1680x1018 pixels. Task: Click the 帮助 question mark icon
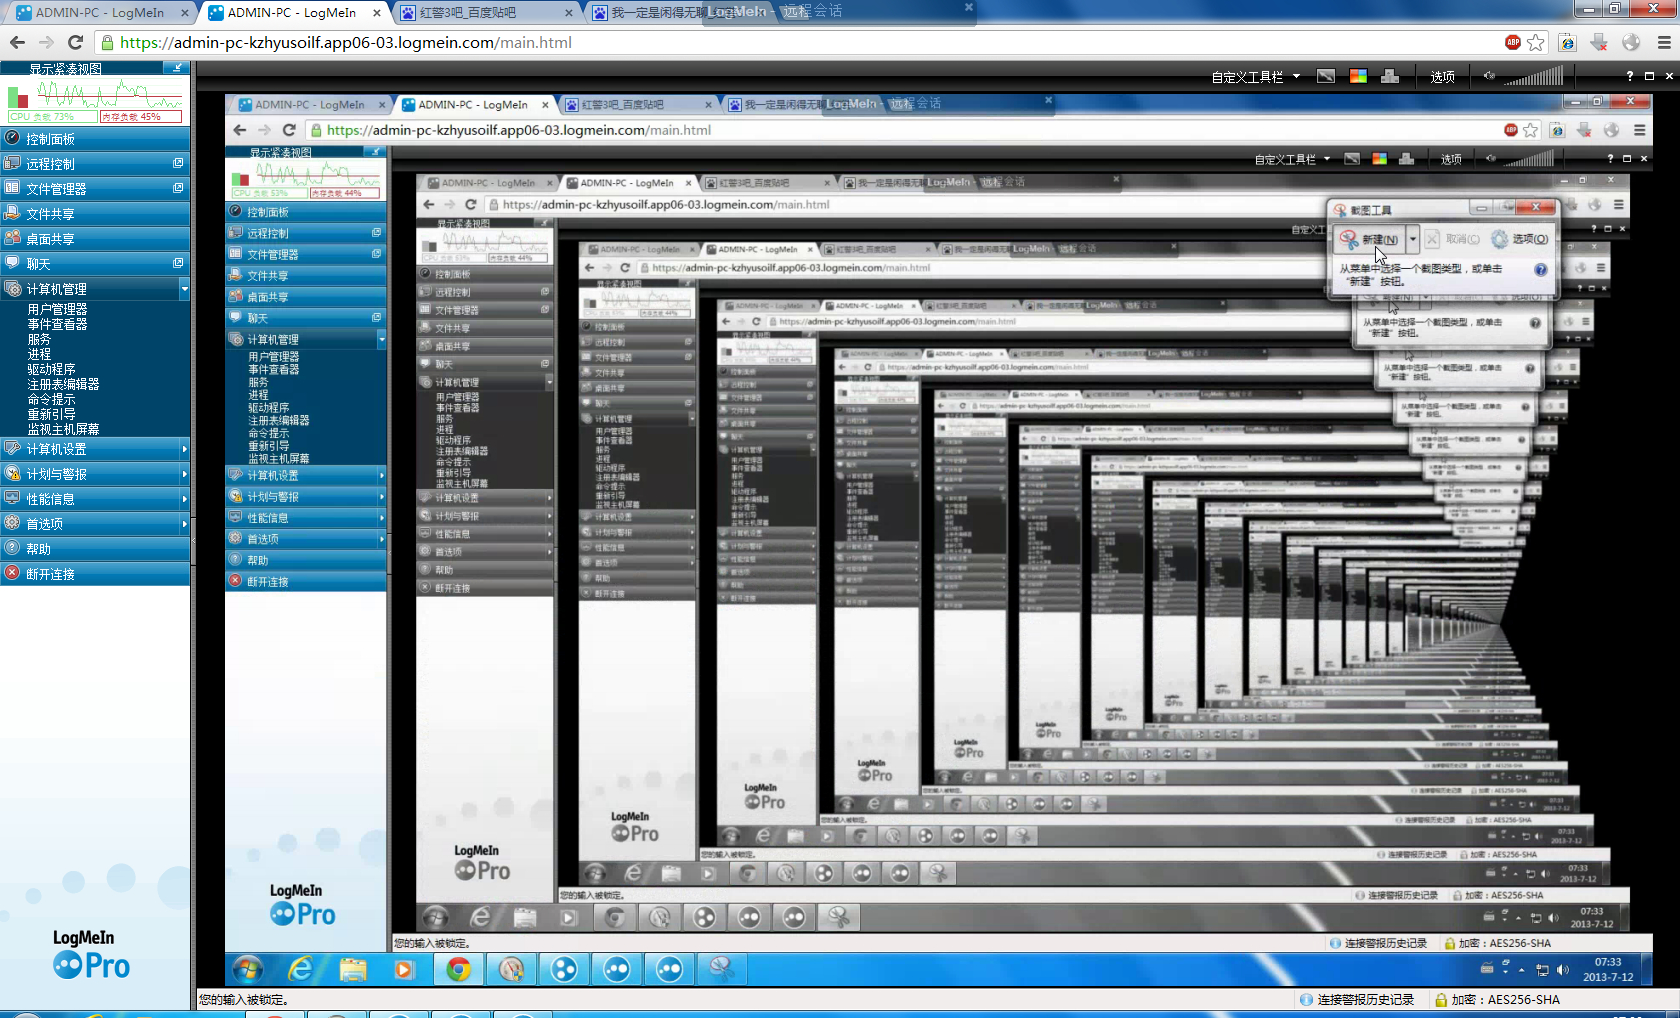(12, 548)
